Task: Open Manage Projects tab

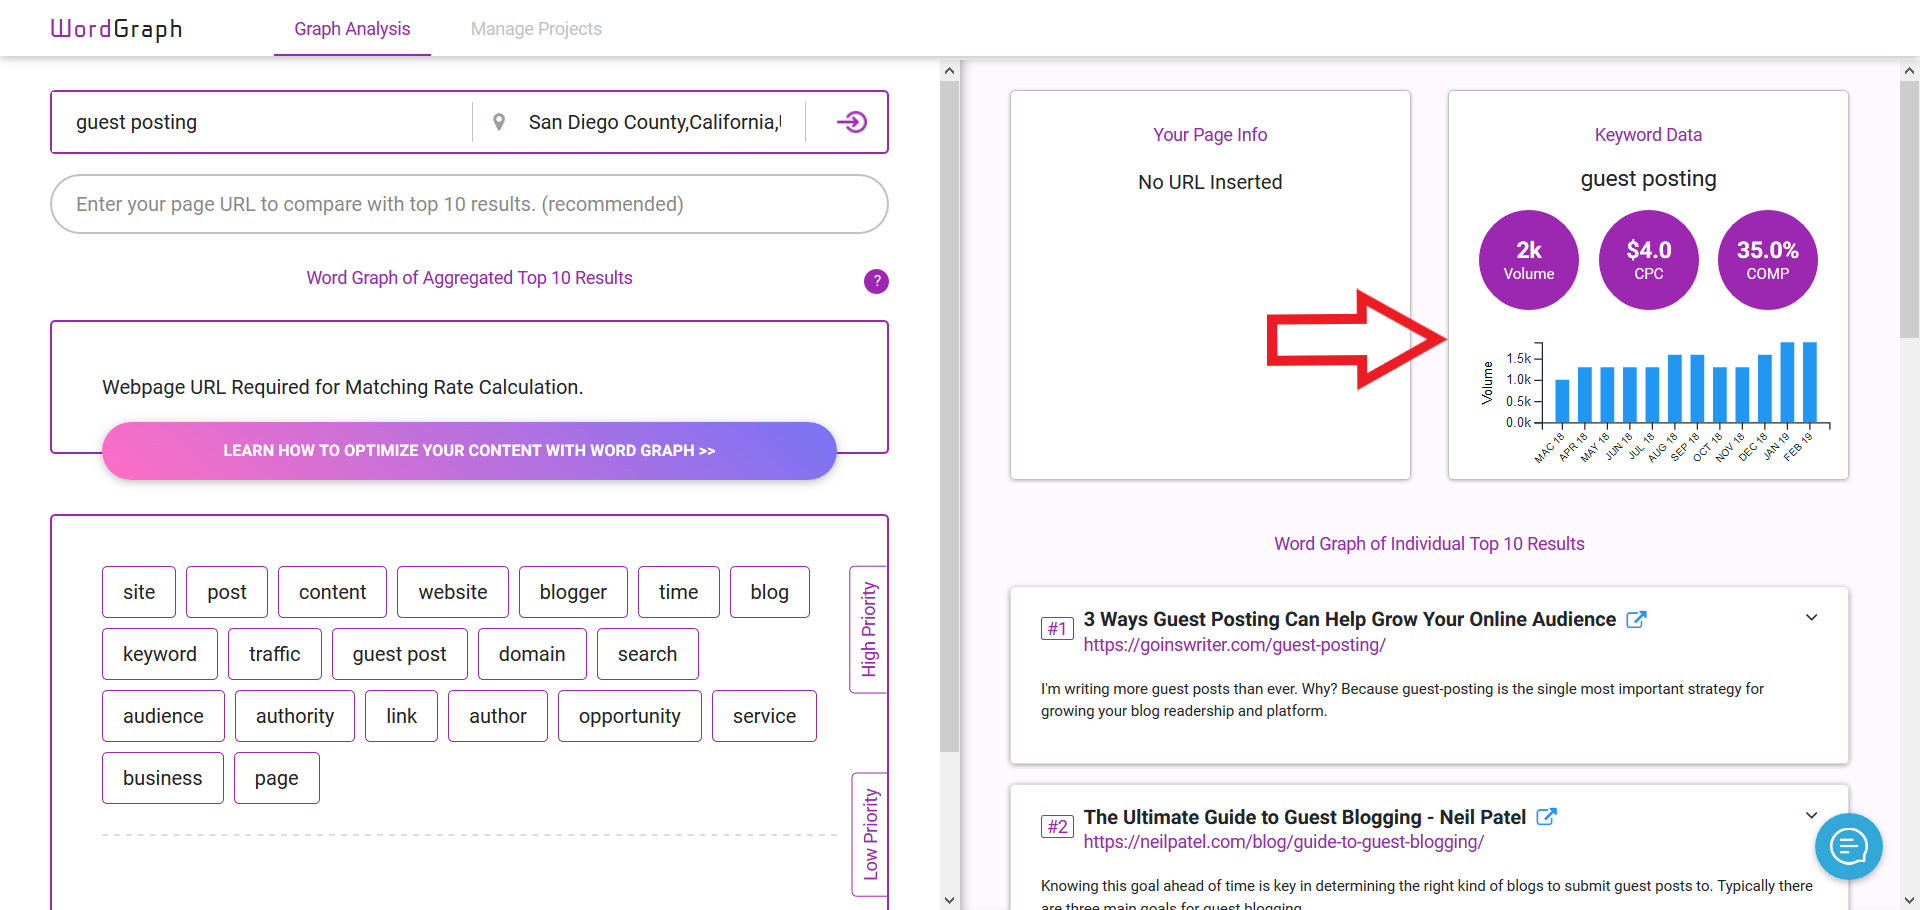Action: tap(536, 29)
